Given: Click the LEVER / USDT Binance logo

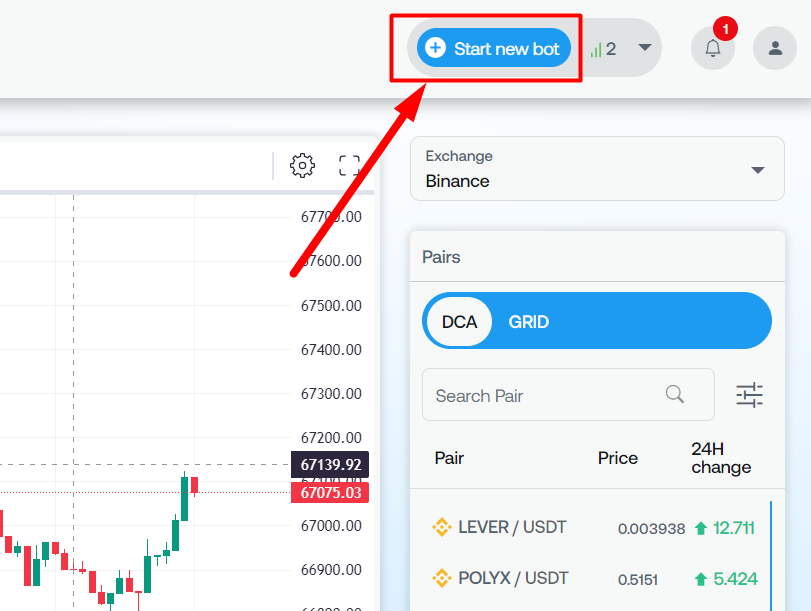Looking at the screenshot, I should [441, 527].
